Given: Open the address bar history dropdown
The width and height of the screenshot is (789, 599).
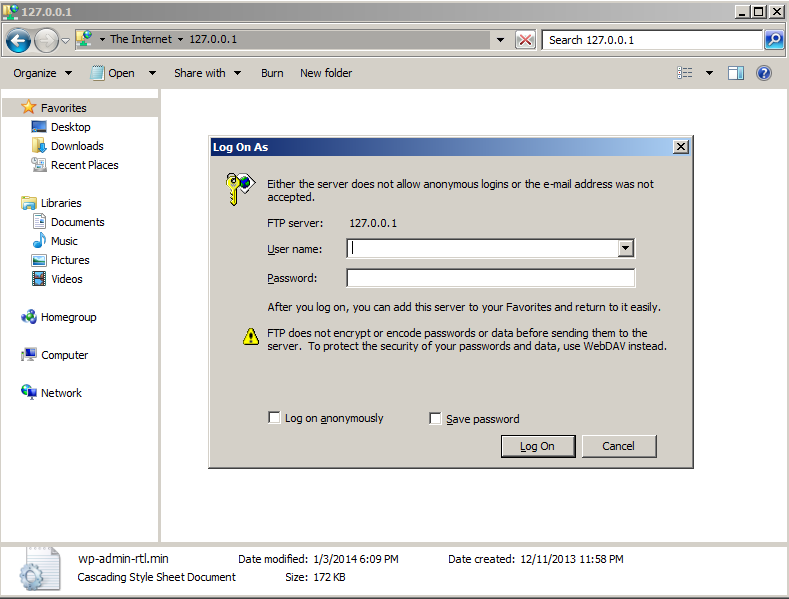Looking at the screenshot, I should (500, 40).
